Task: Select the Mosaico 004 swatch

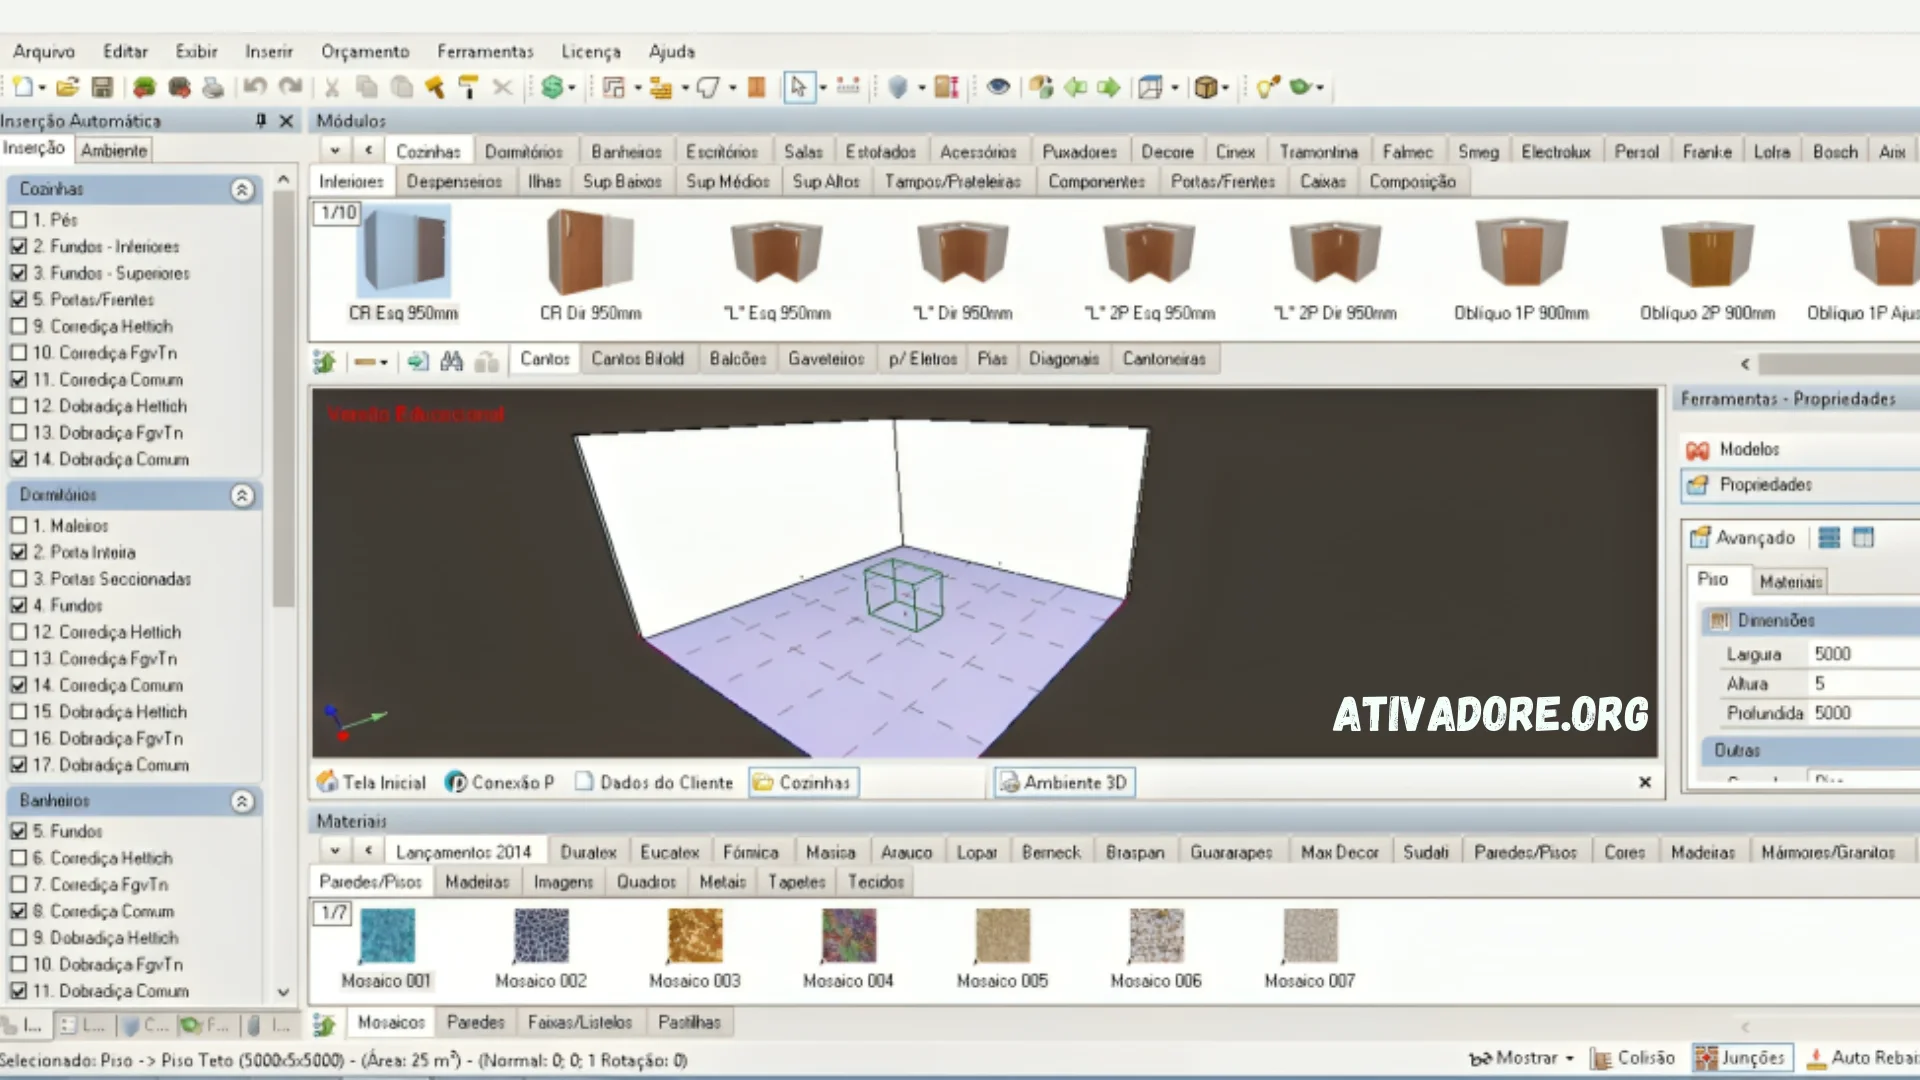Action: [x=848, y=936]
